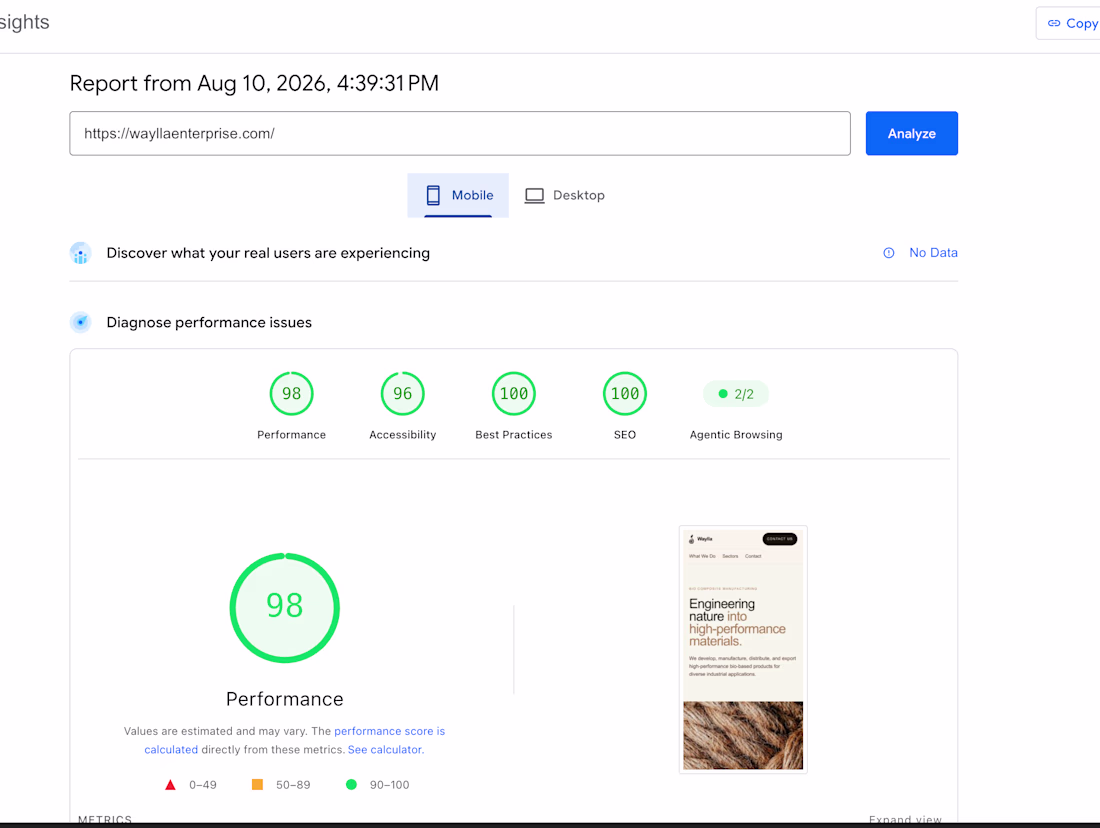
Task: Click the Copy link button
Action: click(x=1069, y=23)
